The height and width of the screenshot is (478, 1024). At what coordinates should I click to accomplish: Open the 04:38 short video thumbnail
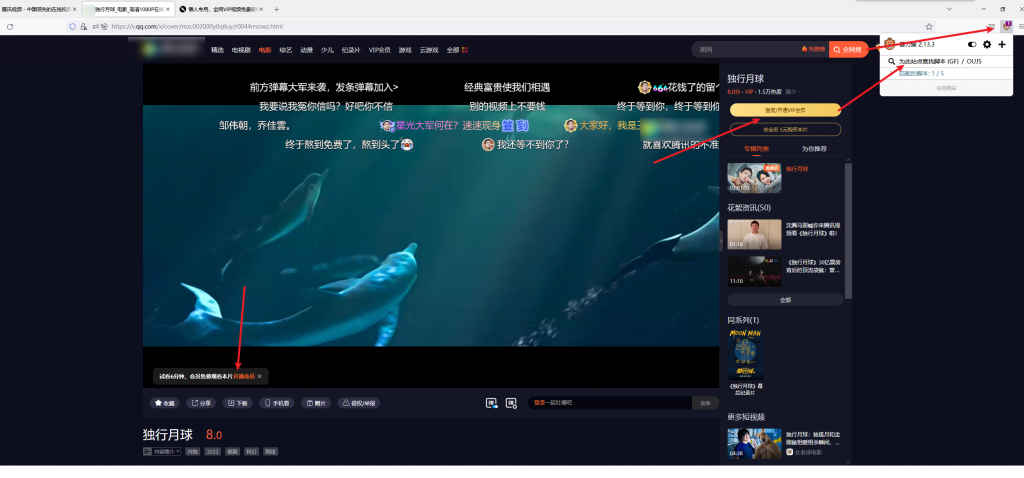point(754,443)
